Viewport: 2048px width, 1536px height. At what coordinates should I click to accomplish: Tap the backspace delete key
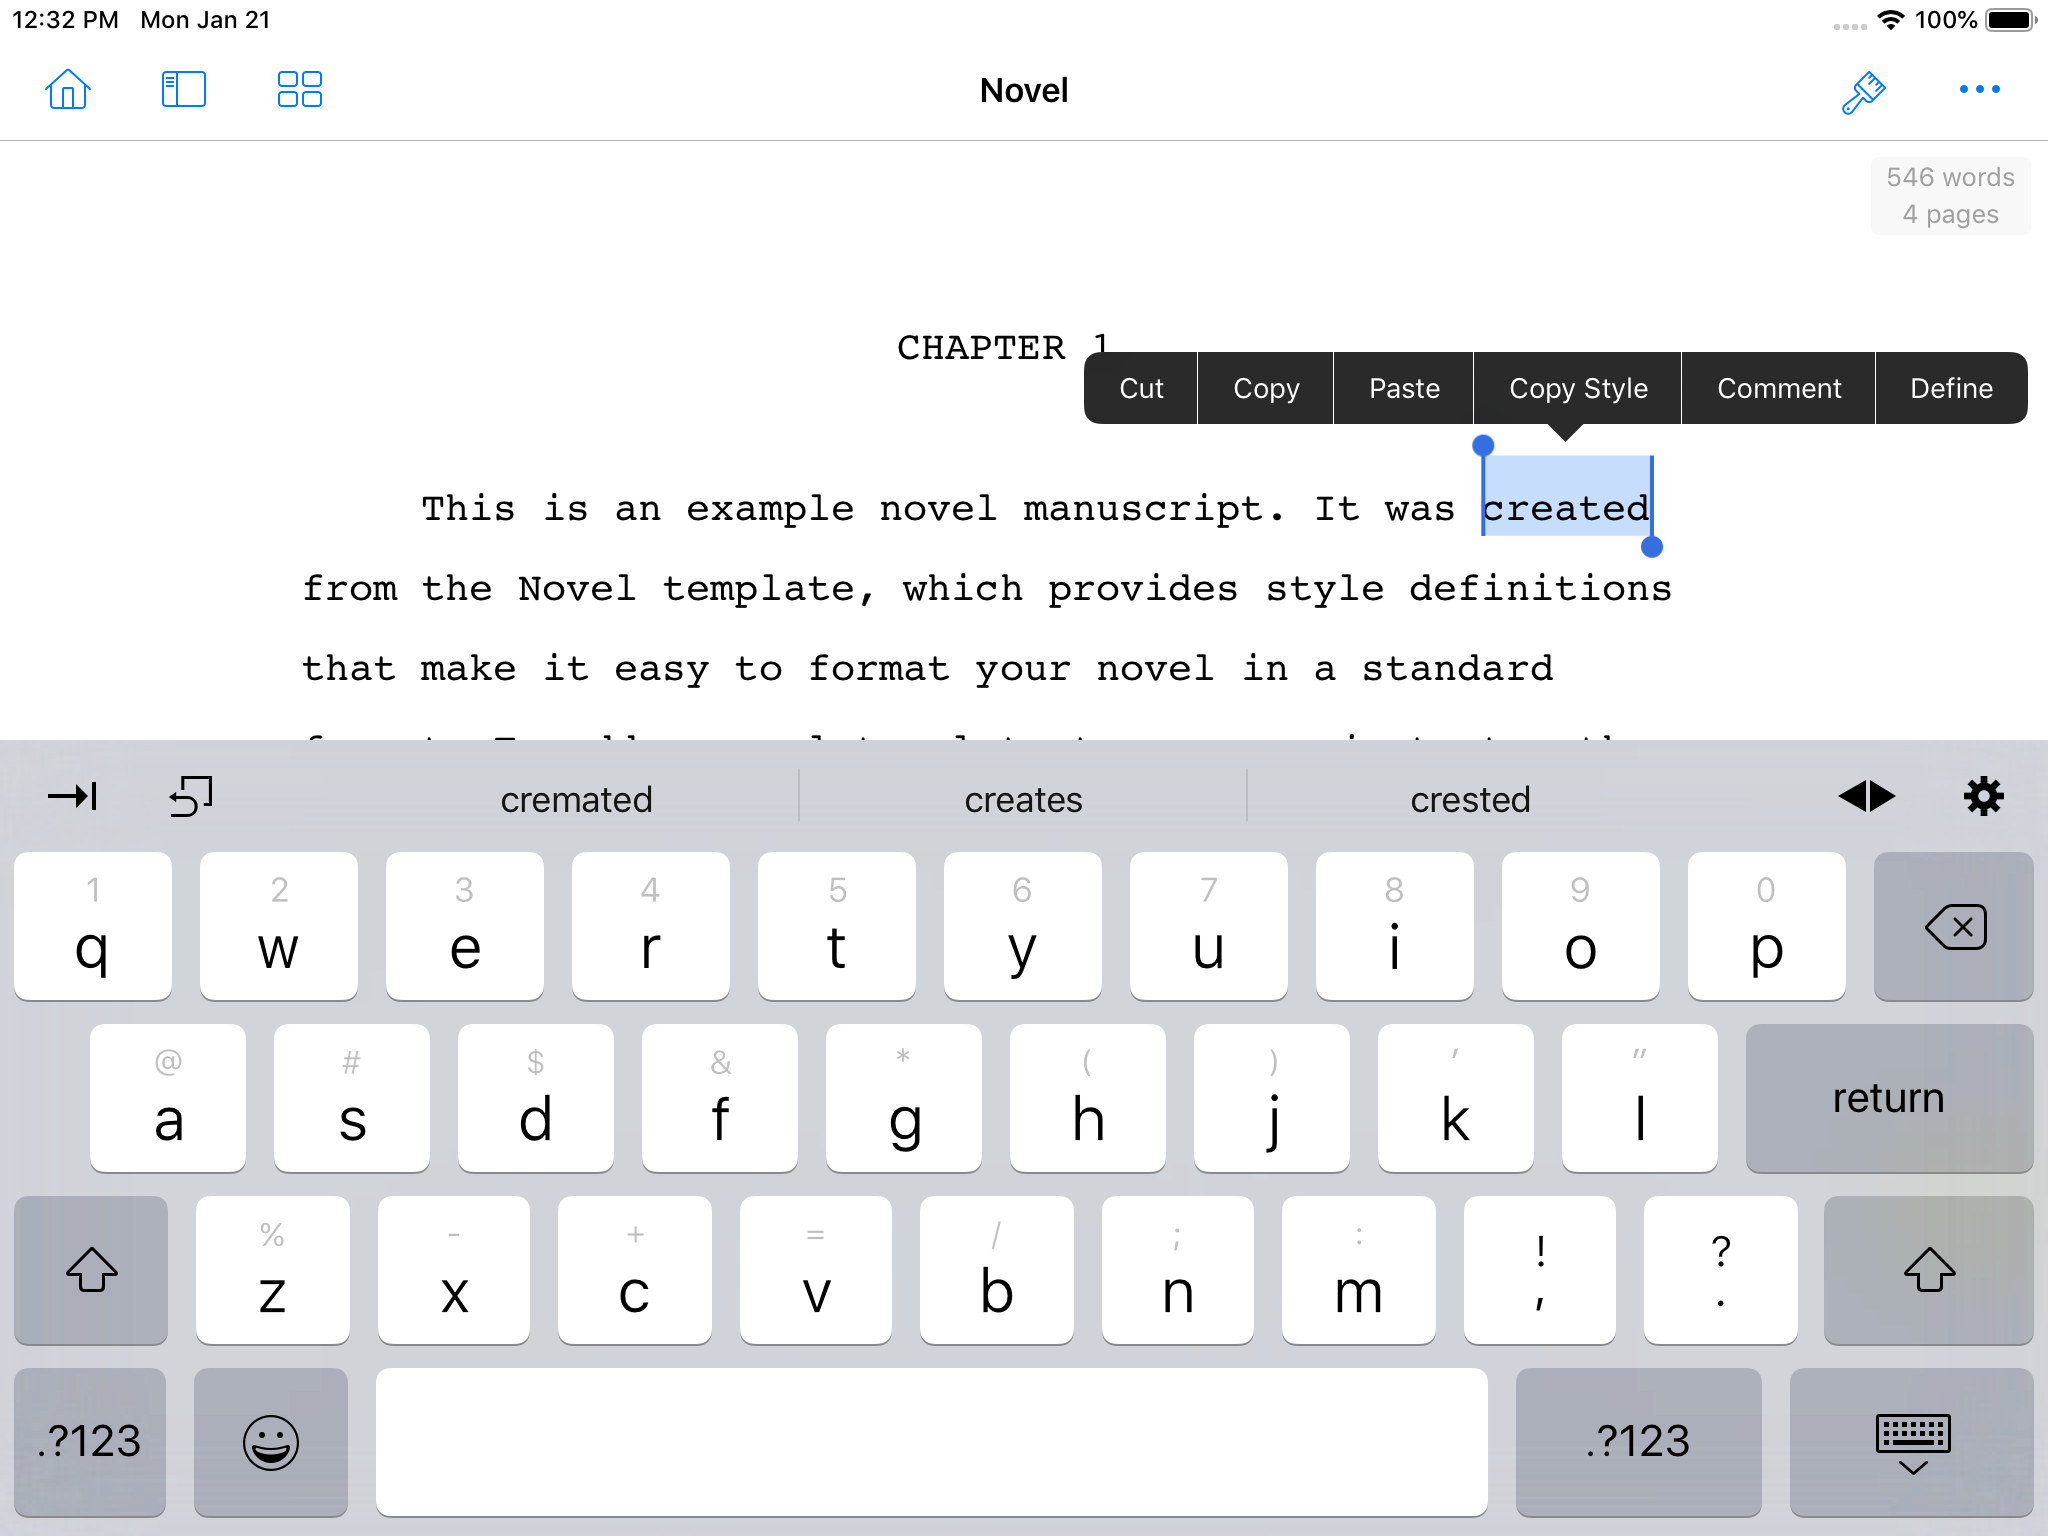click(1953, 925)
